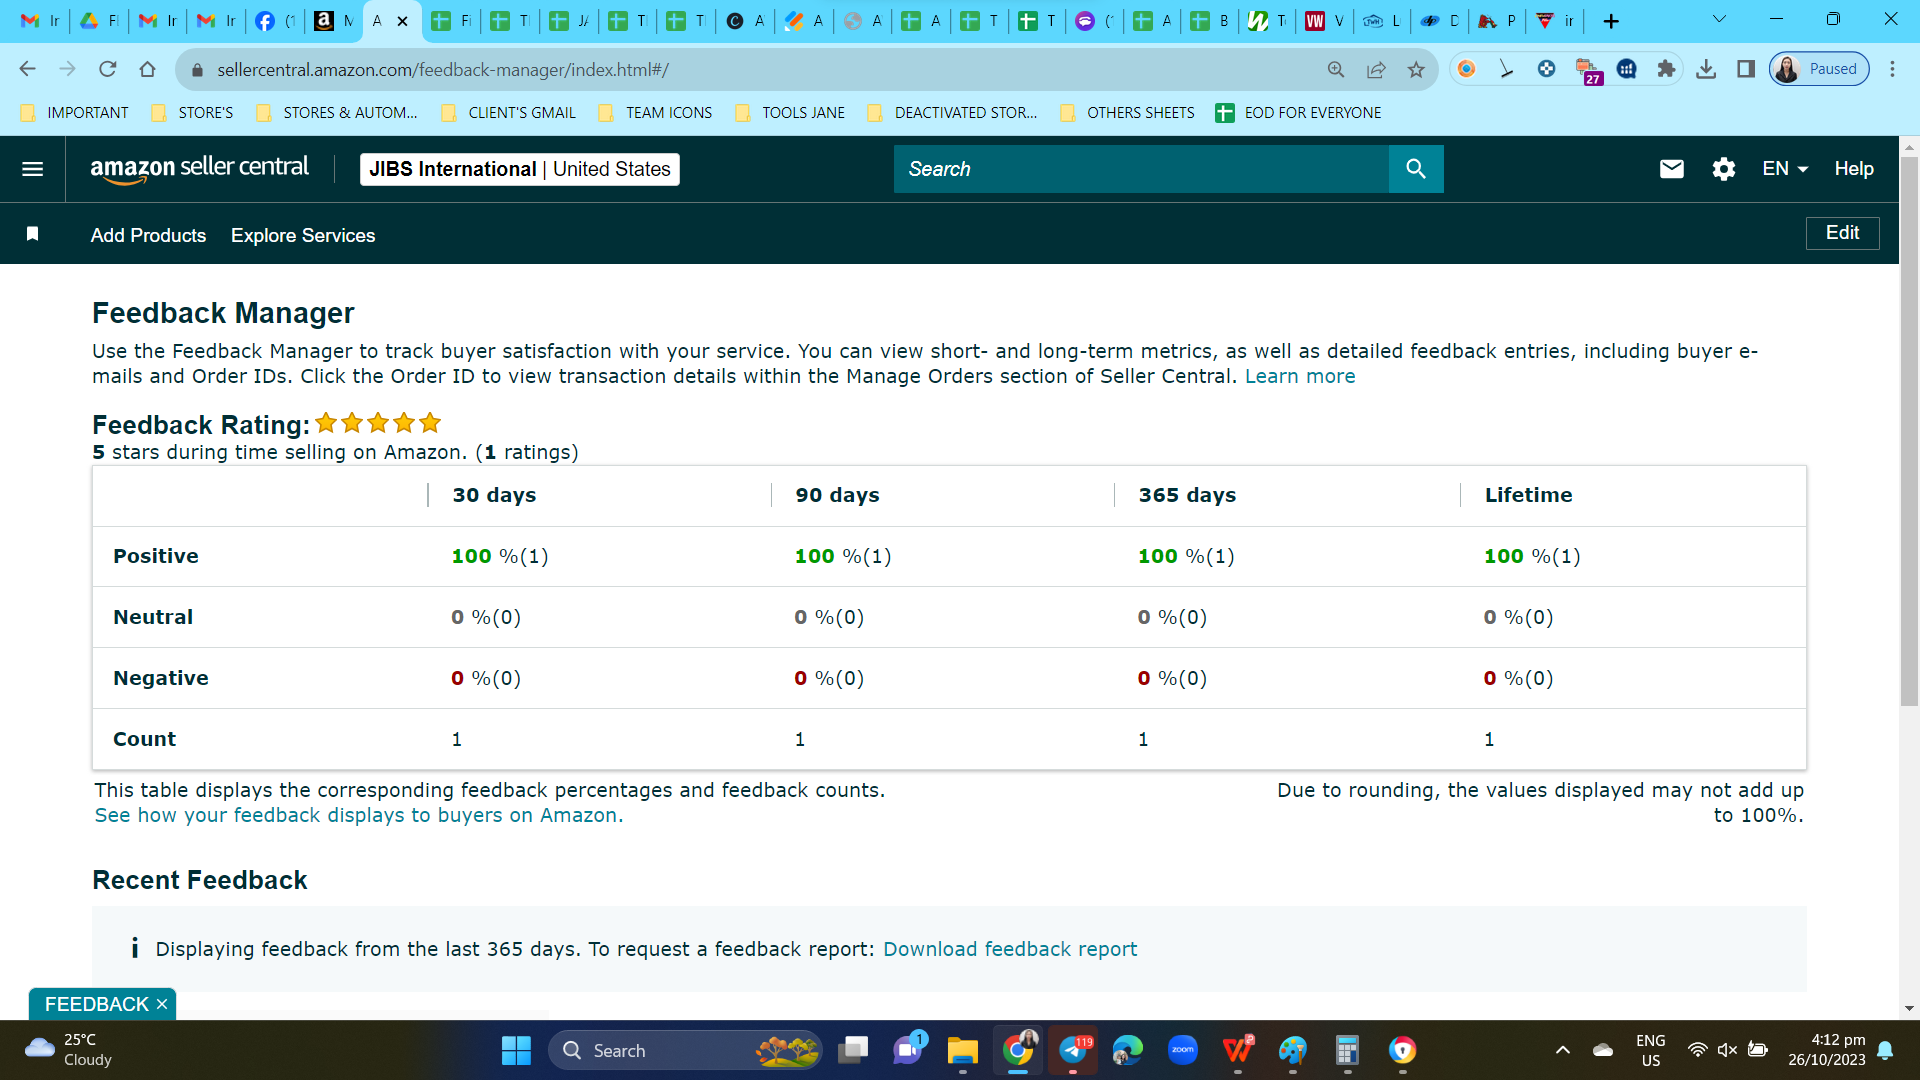Open the Seller Central hamburger menu

(x=32, y=169)
